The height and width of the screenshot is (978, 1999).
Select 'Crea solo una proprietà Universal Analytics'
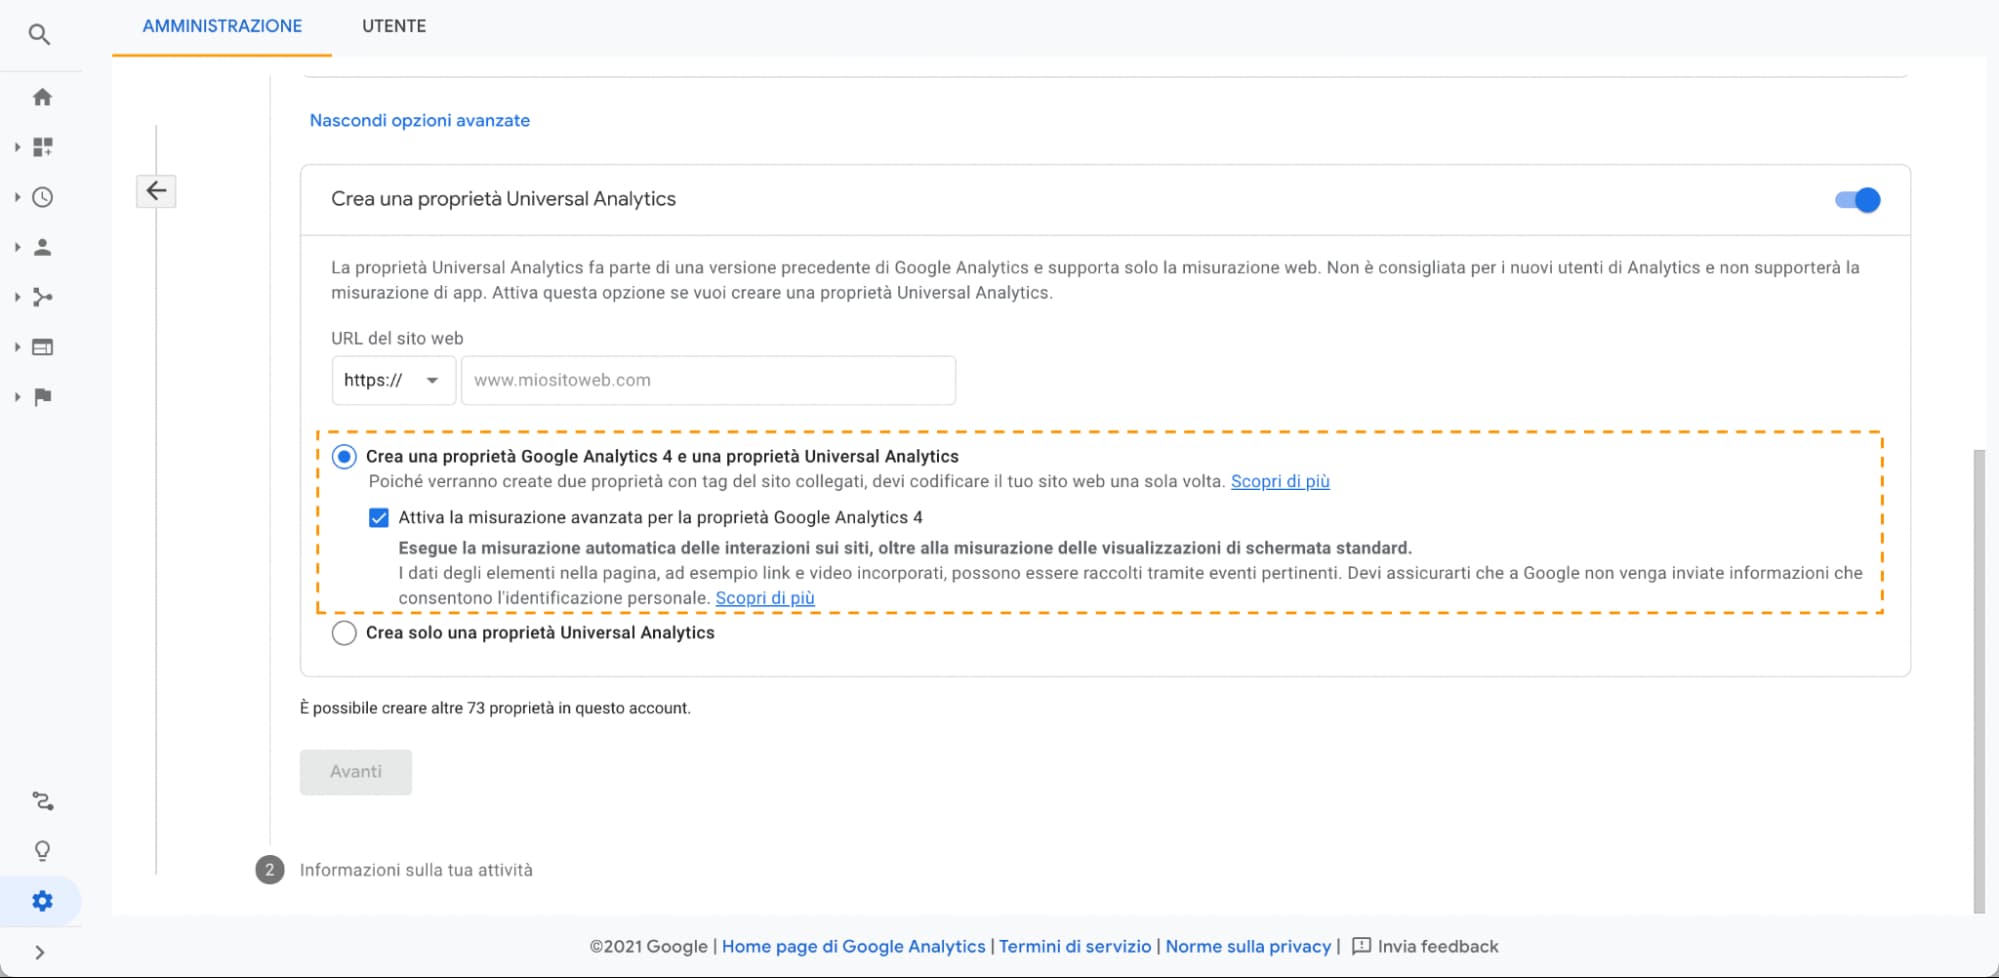pyautogui.click(x=344, y=633)
